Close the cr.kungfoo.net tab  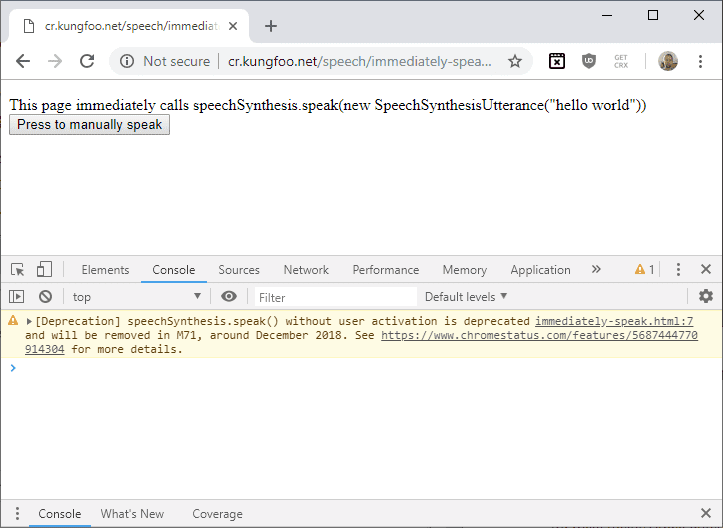[233, 26]
